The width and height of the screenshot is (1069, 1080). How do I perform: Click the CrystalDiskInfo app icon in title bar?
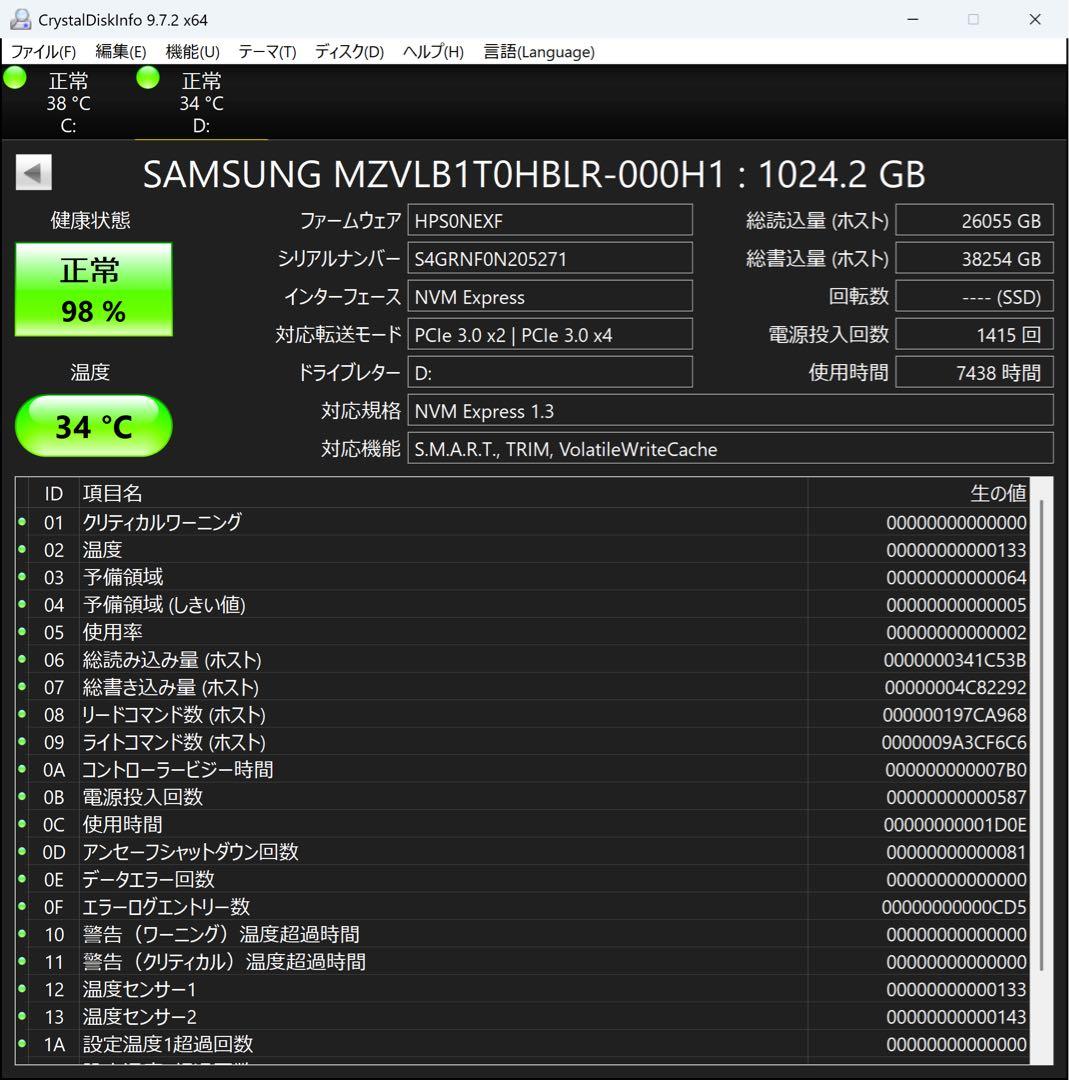(x=20, y=19)
